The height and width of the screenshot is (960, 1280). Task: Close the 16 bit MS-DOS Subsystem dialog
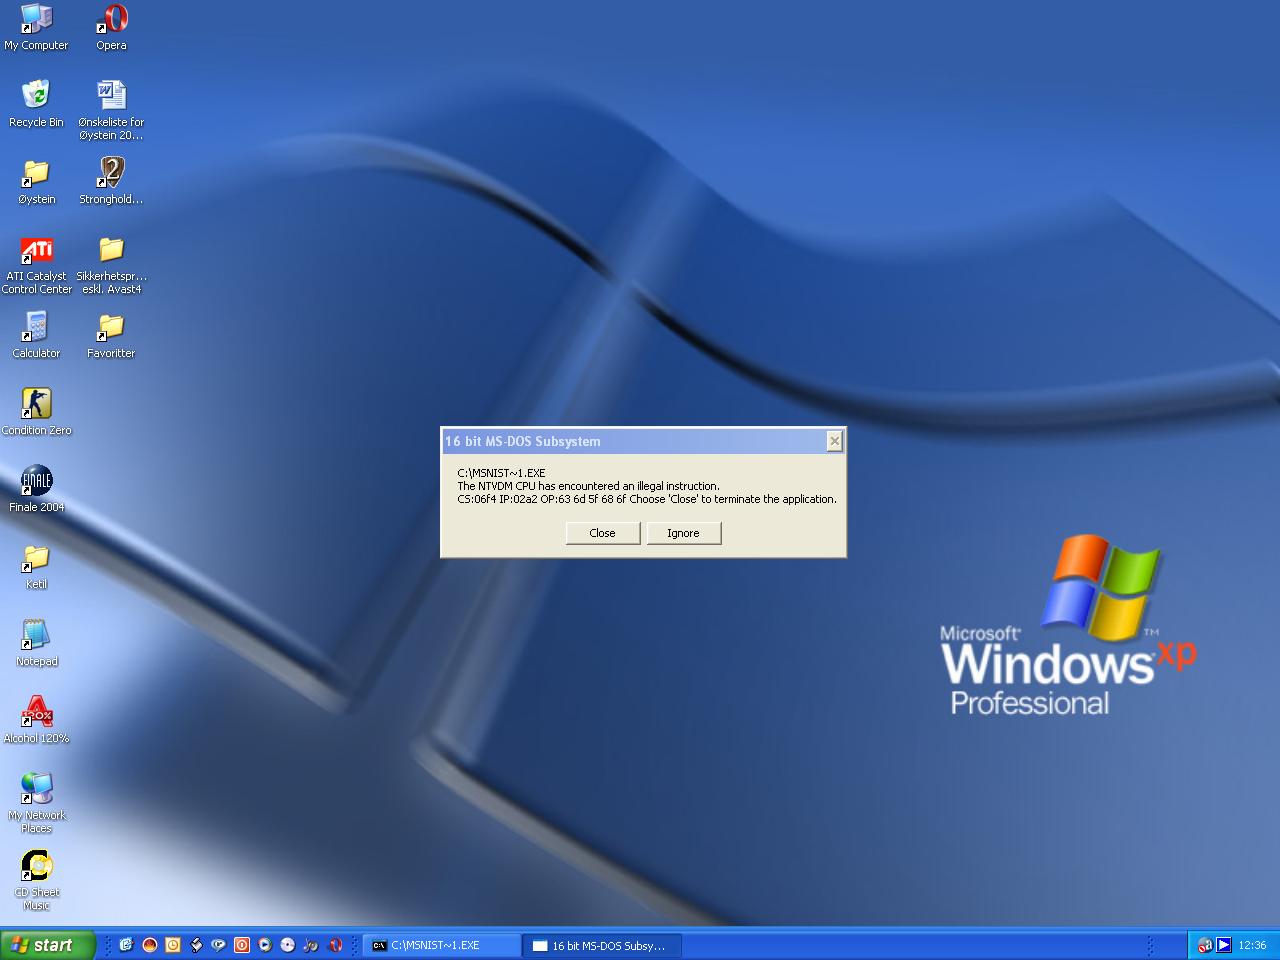point(834,441)
